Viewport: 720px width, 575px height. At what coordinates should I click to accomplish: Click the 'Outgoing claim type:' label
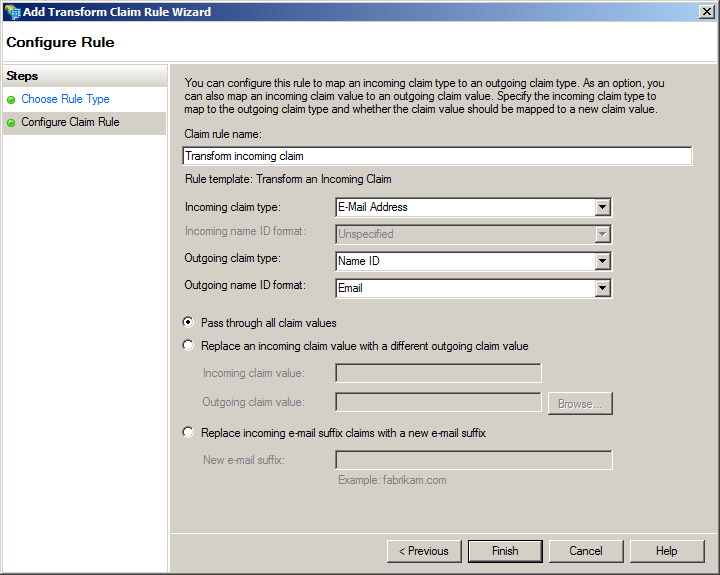pos(232,258)
